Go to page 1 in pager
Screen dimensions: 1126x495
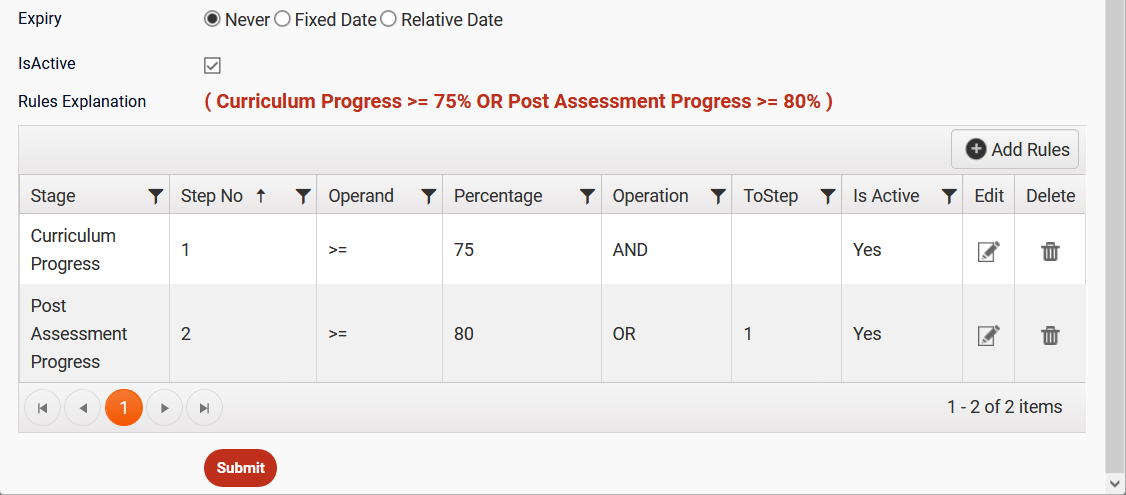[124, 408]
